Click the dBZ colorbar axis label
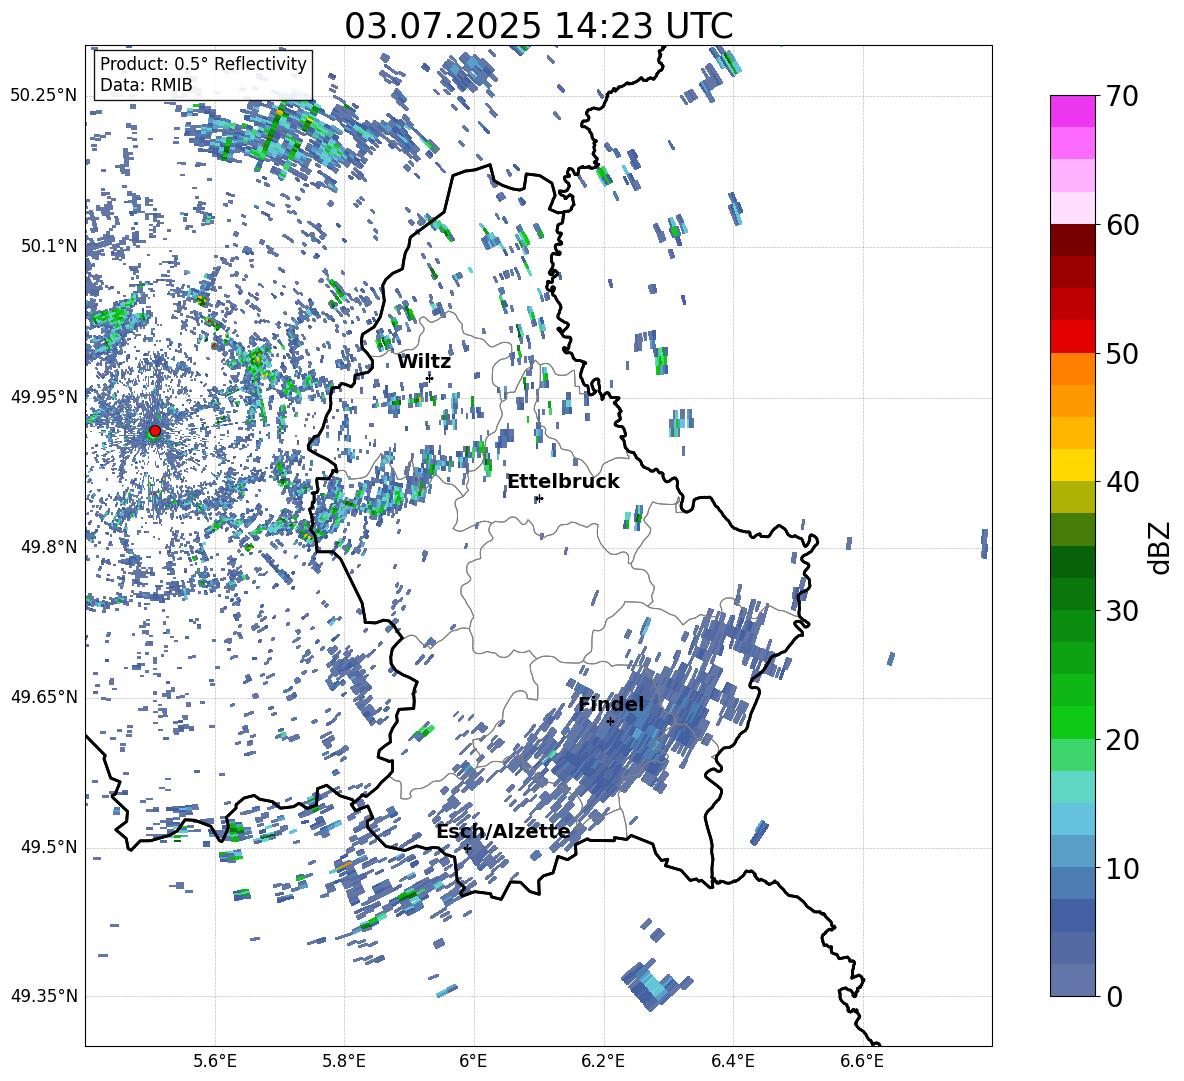Image resolution: width=1184 pixels, height=1081 pixels. (1161, 547)
